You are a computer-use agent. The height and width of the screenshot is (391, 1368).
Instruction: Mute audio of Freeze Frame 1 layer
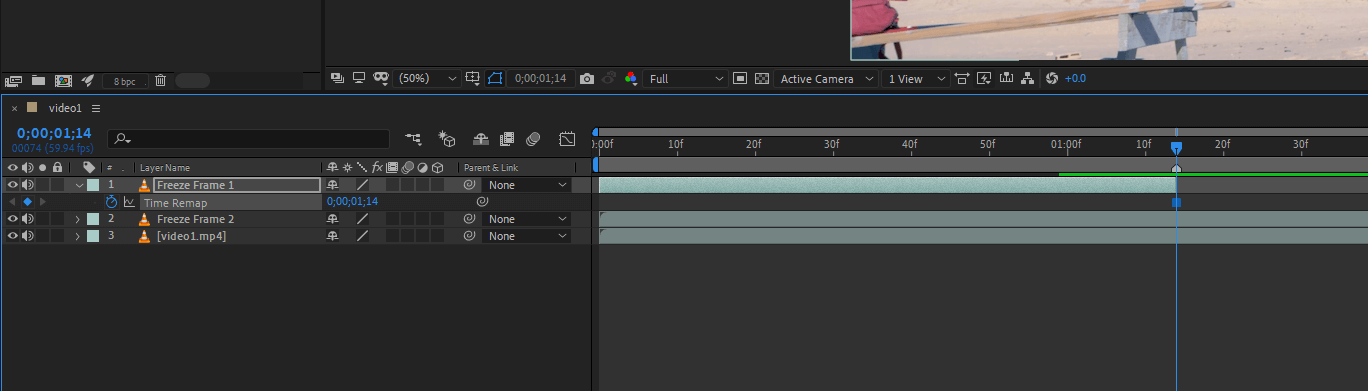[x=28, y=185]
